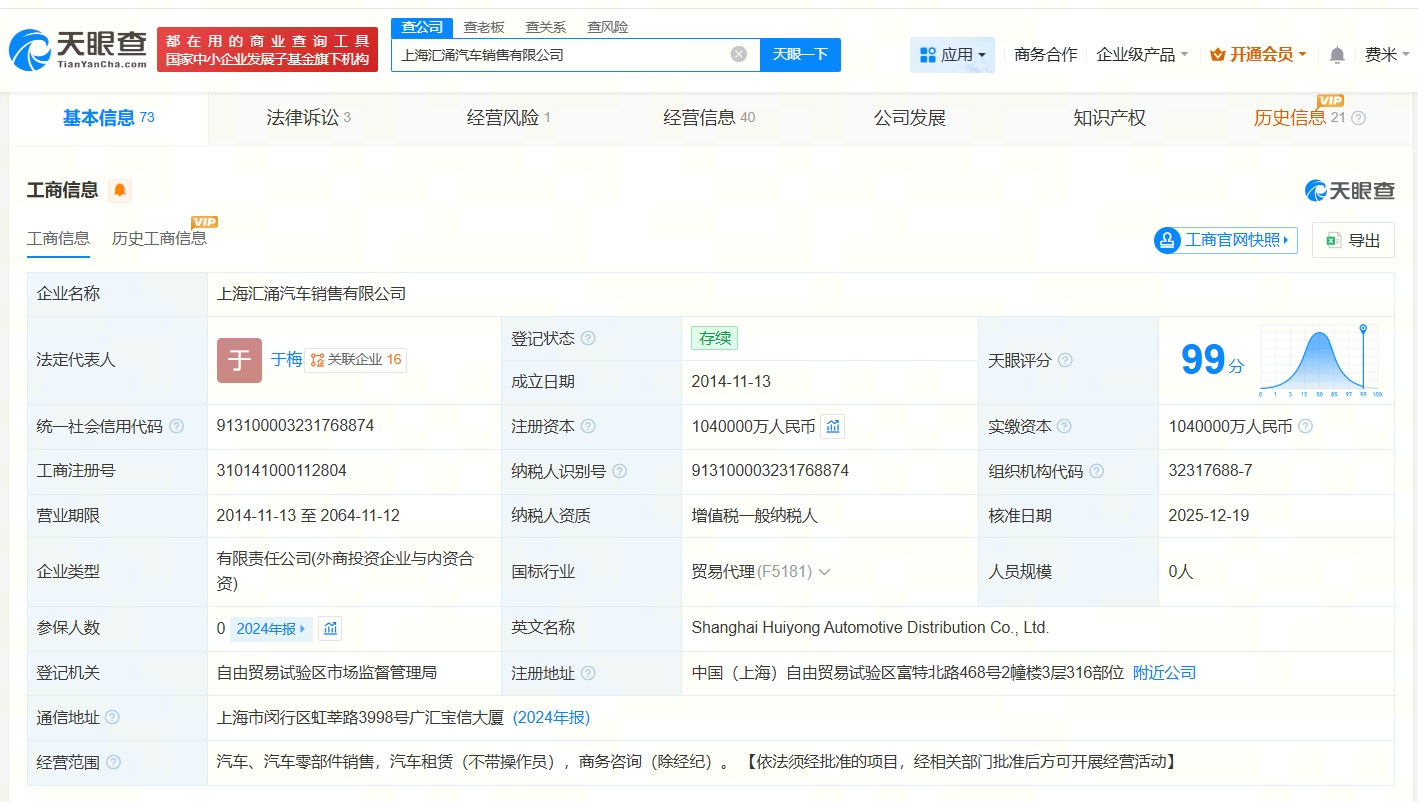Open the 2024年报 participant report selector
Image resolution: width=1418 pixels, height=802 pixels.
point(271,629)
